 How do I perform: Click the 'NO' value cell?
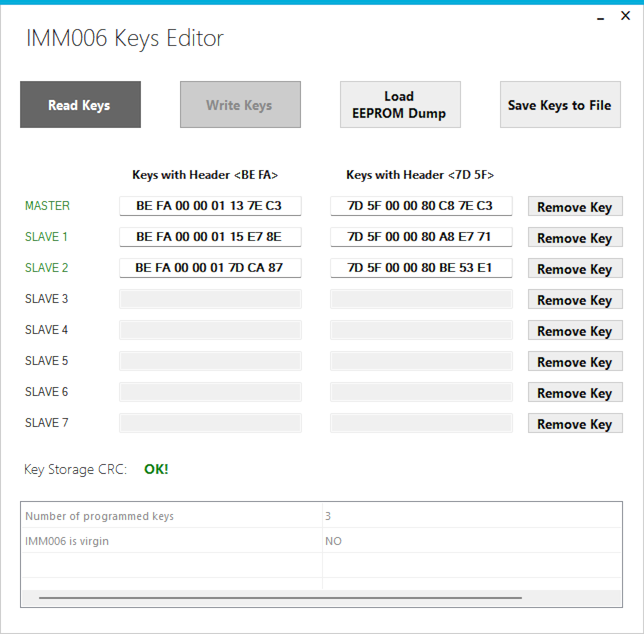click(472, 541)
